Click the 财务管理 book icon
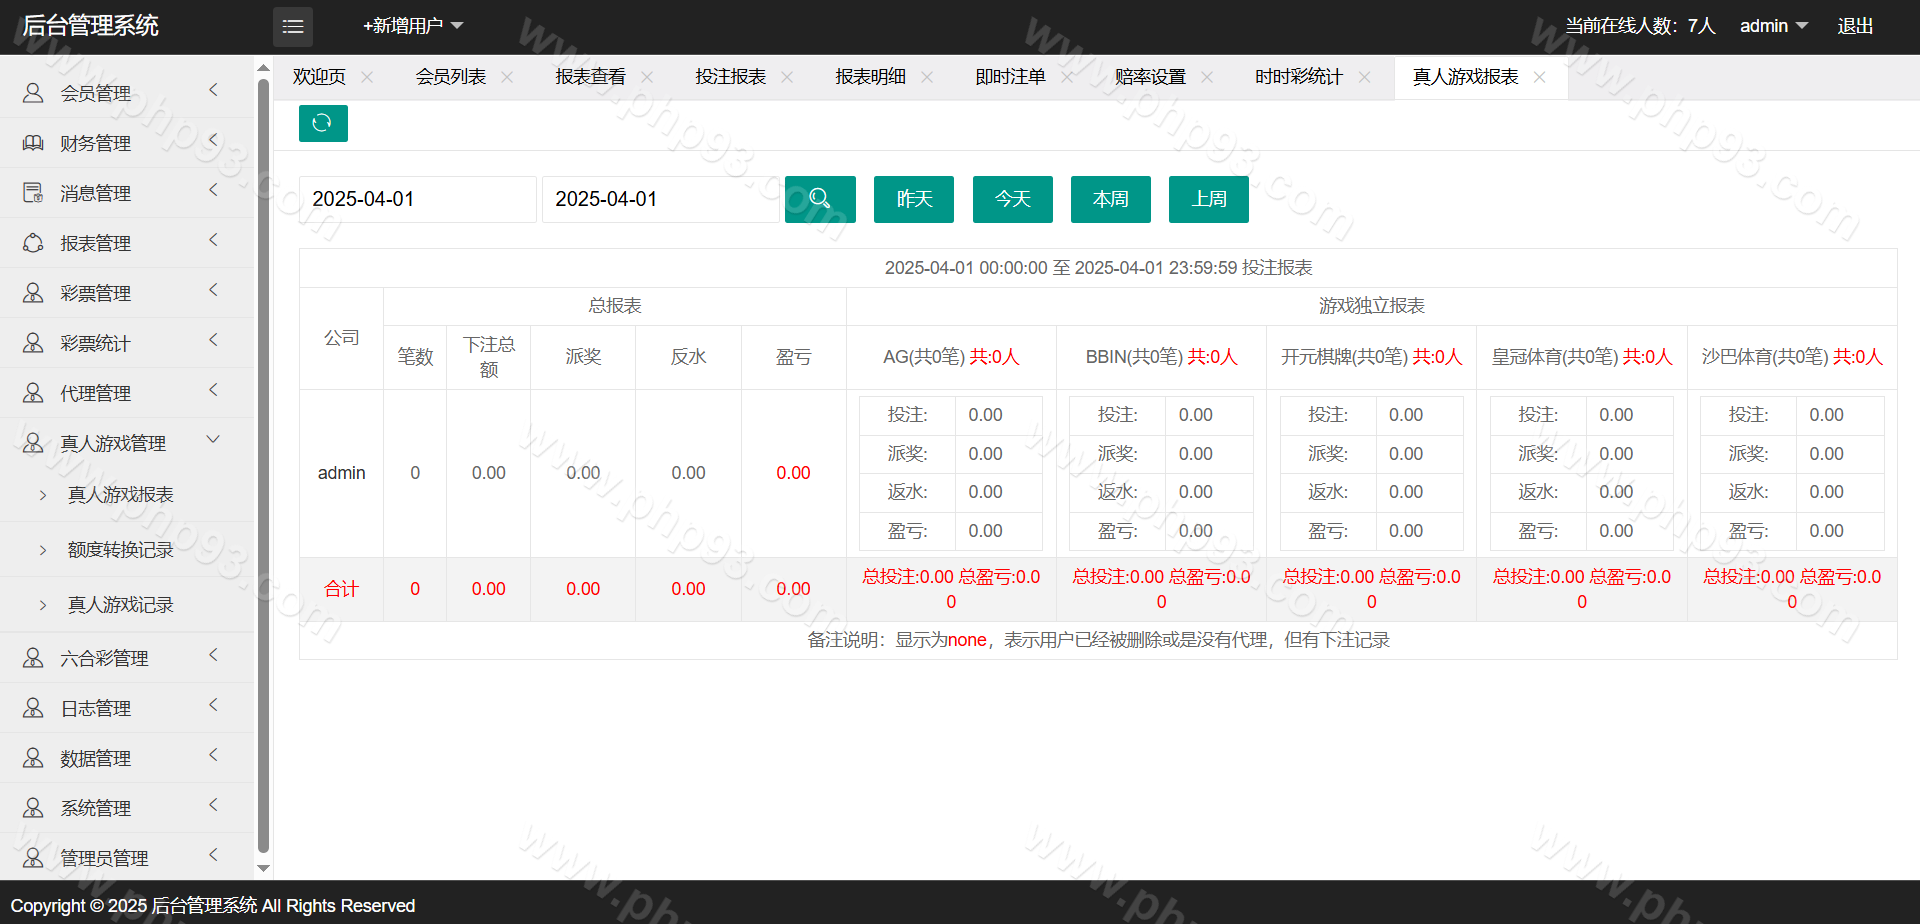The image size is (1920, 924). 33,143
